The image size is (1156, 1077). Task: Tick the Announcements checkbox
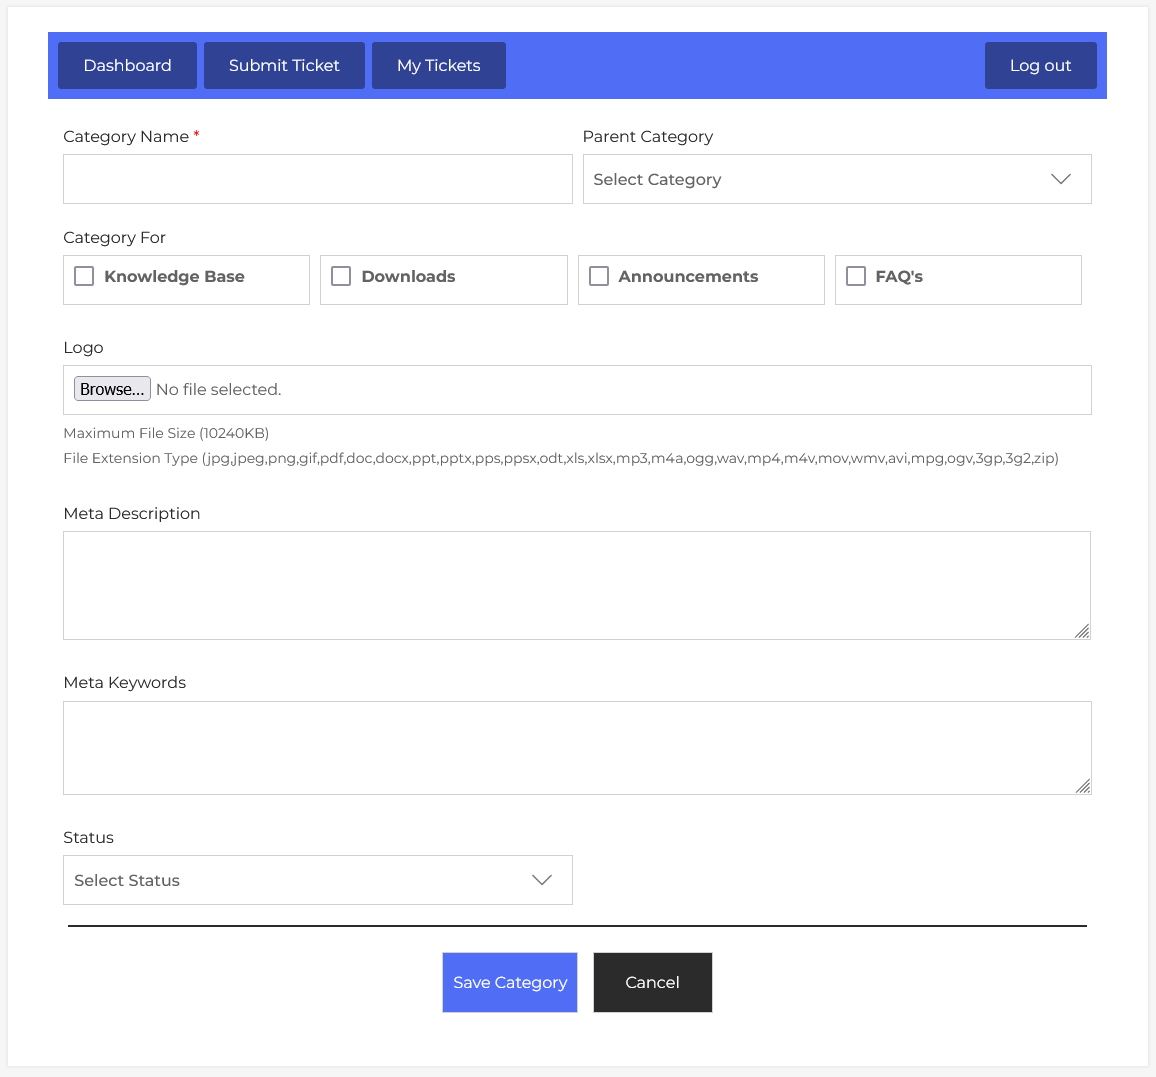[x=599, y=277]
